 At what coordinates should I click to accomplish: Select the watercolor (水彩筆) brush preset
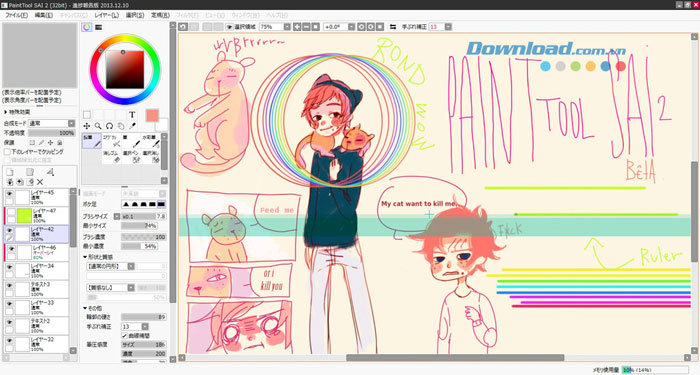150,141
